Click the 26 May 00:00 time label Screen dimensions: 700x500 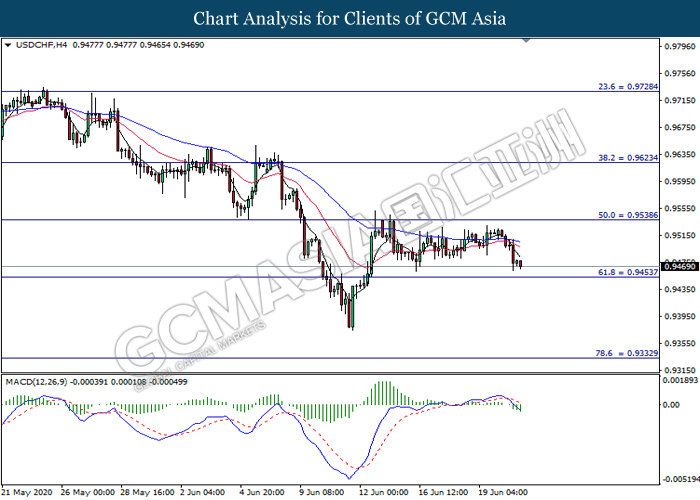[x=88, y=492]
